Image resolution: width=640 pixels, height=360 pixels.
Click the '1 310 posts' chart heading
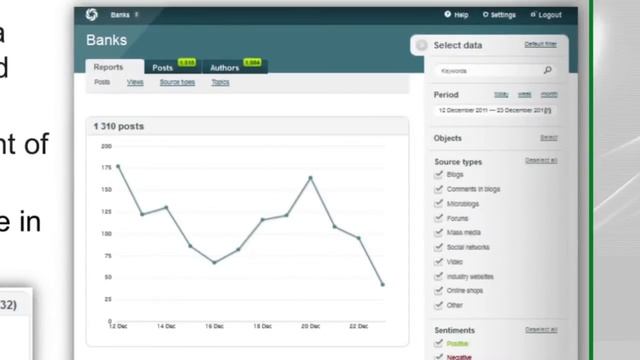click(119, 126)
